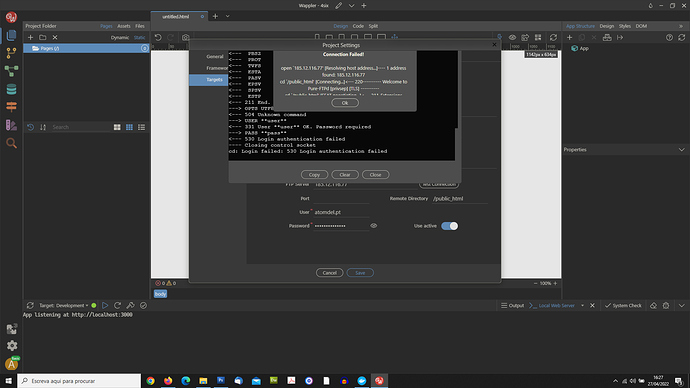The height and width of the screenshot is (388, 690).
Task: Switch to Split view
Action: (373, 26)
